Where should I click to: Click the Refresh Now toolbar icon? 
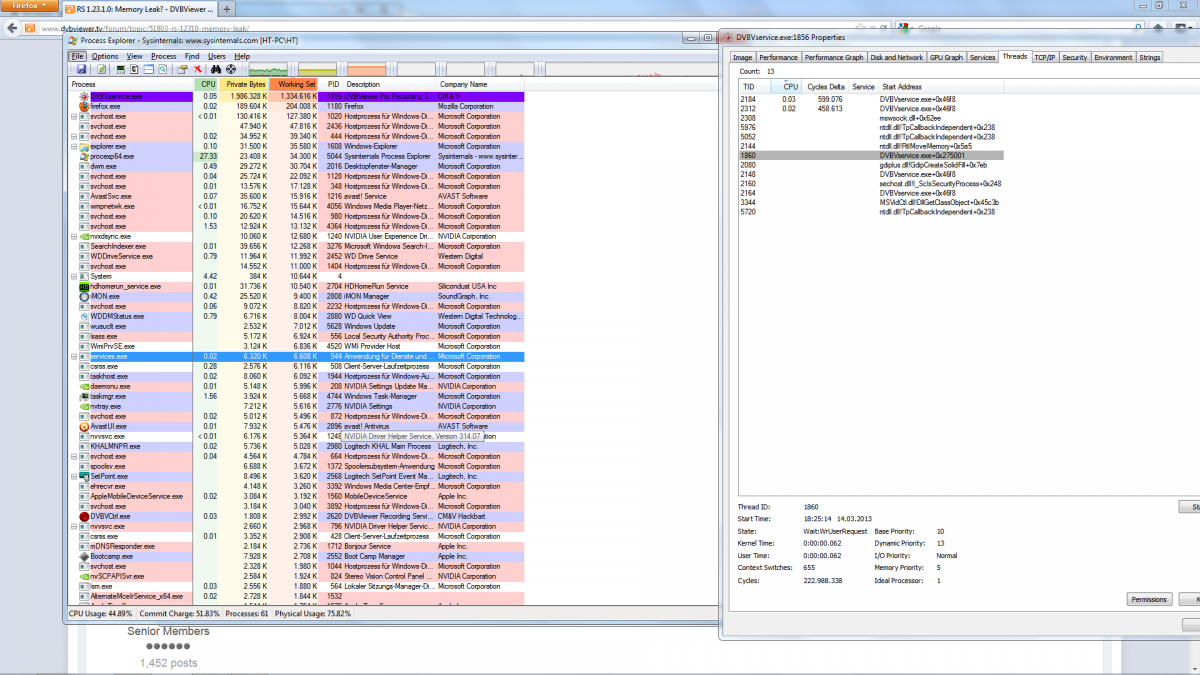pos(102,70)
